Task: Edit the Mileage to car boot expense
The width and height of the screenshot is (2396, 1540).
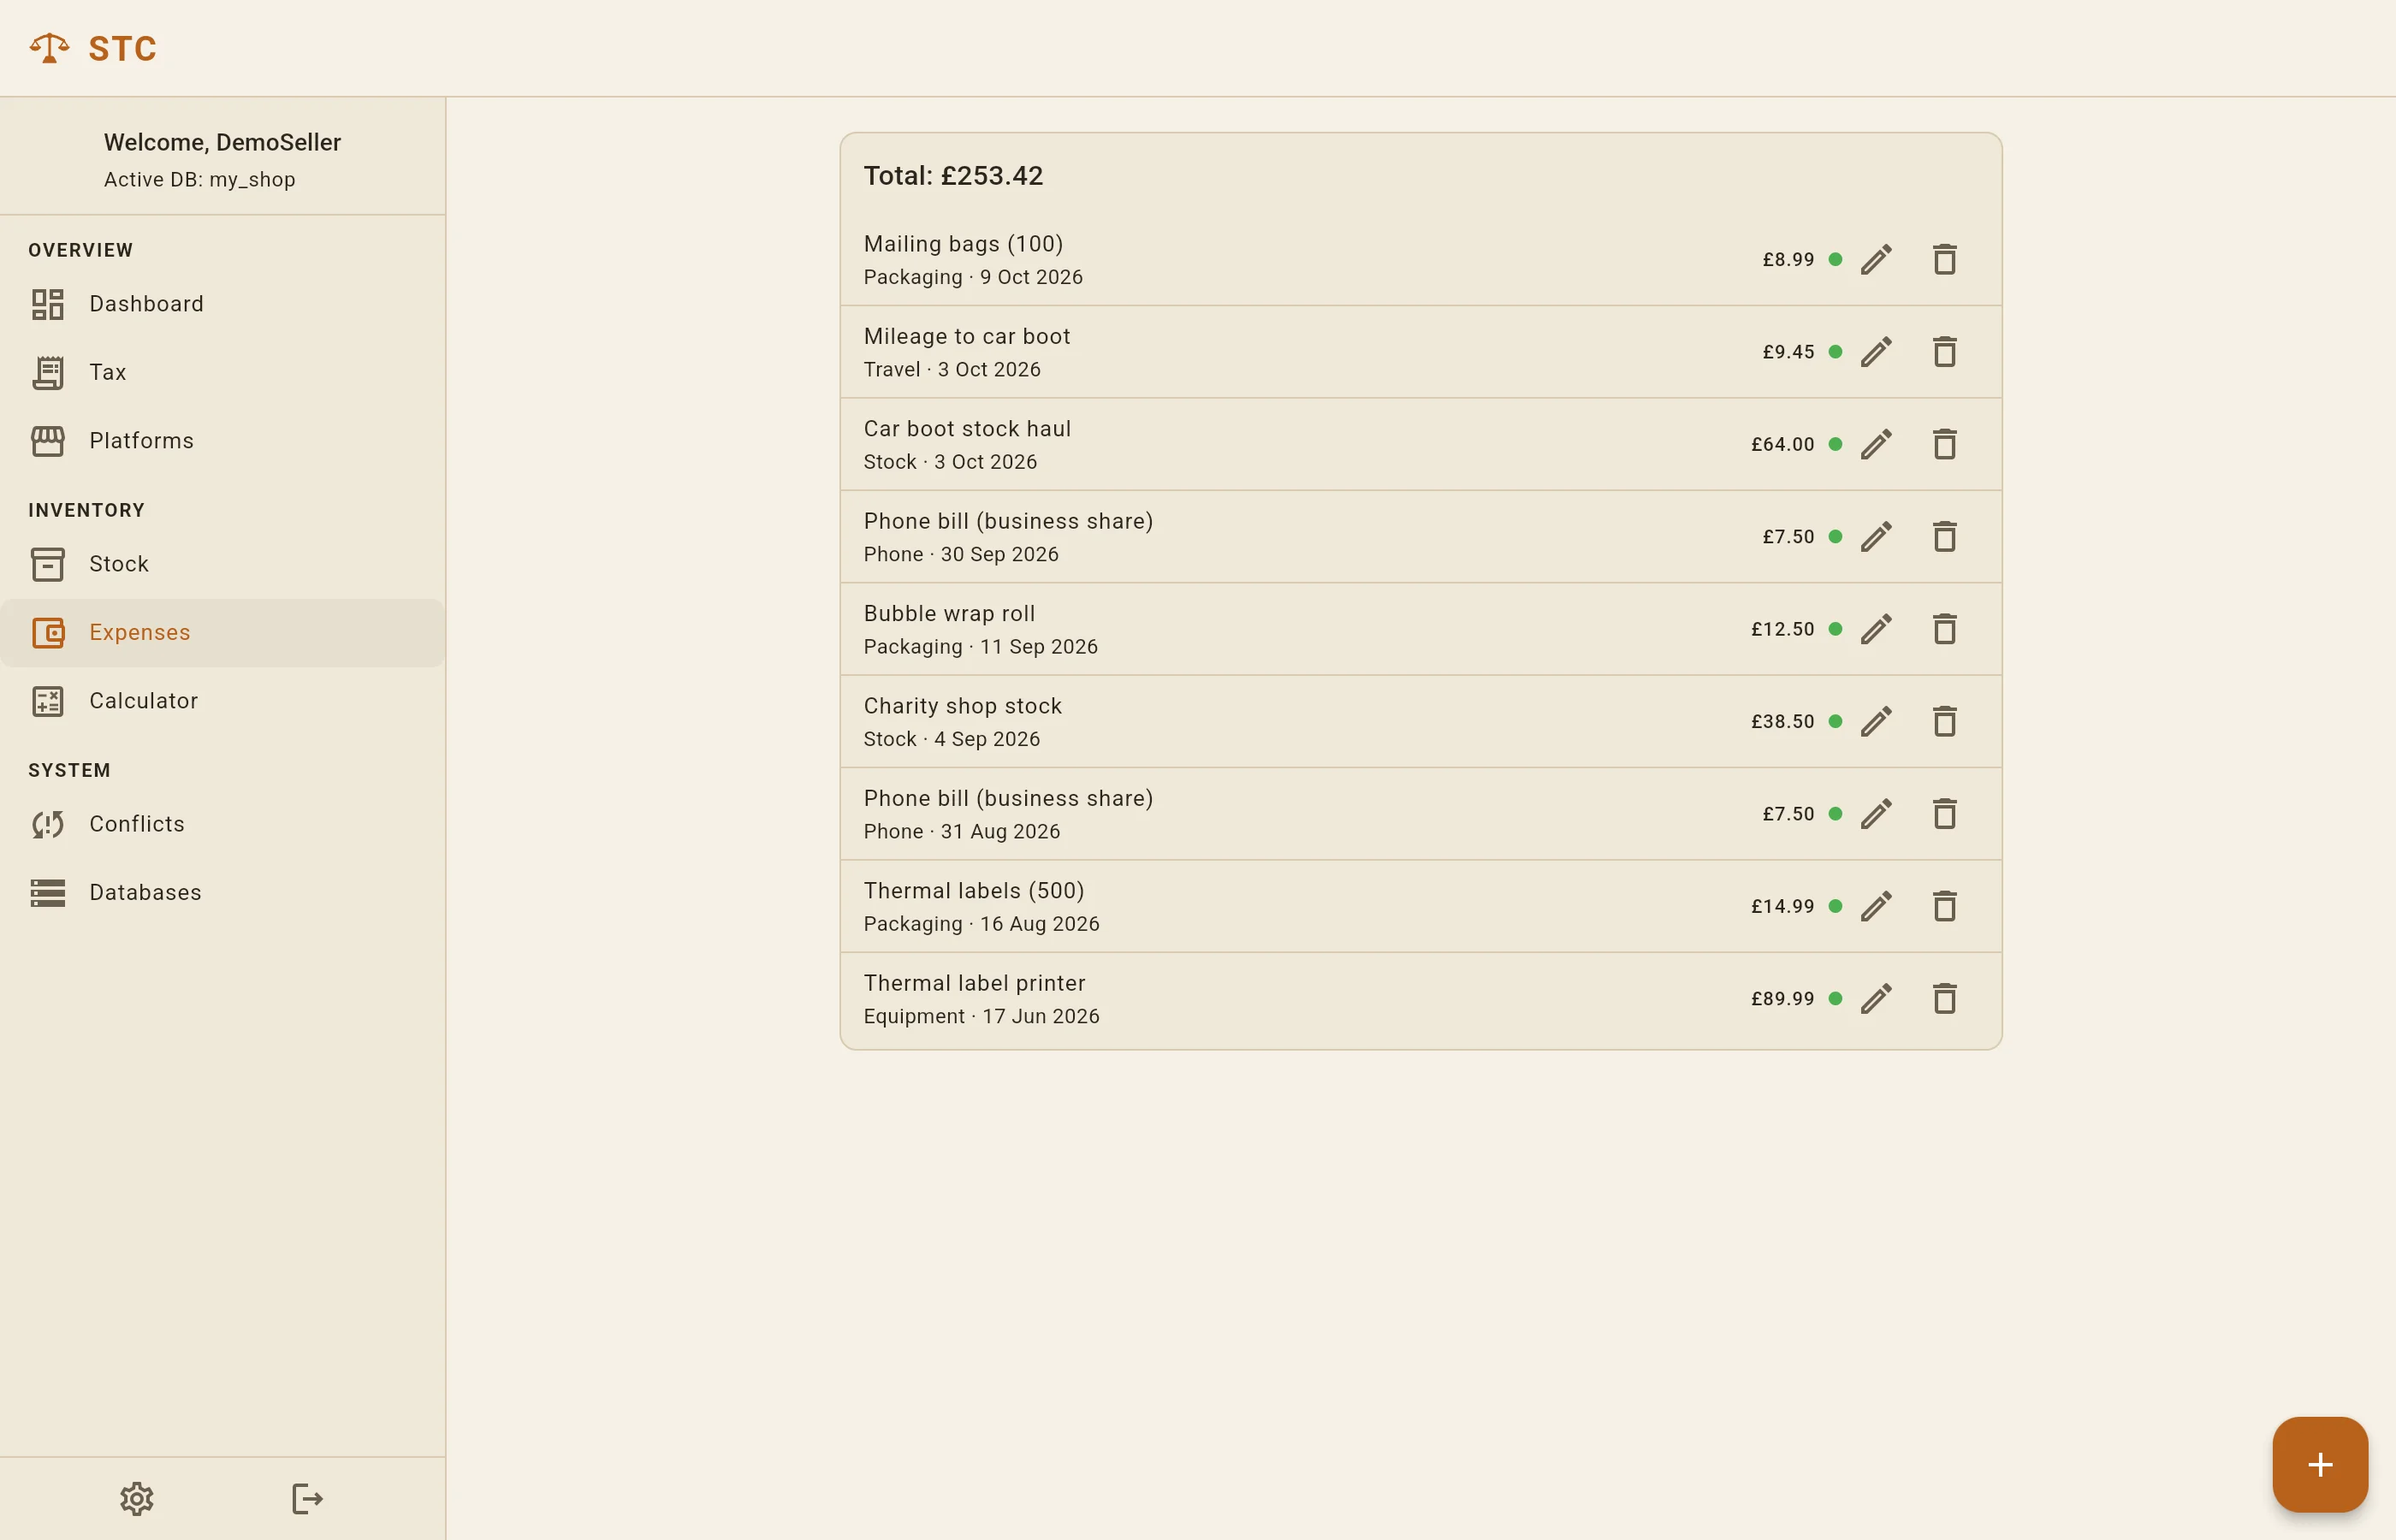Action: 1876,352
